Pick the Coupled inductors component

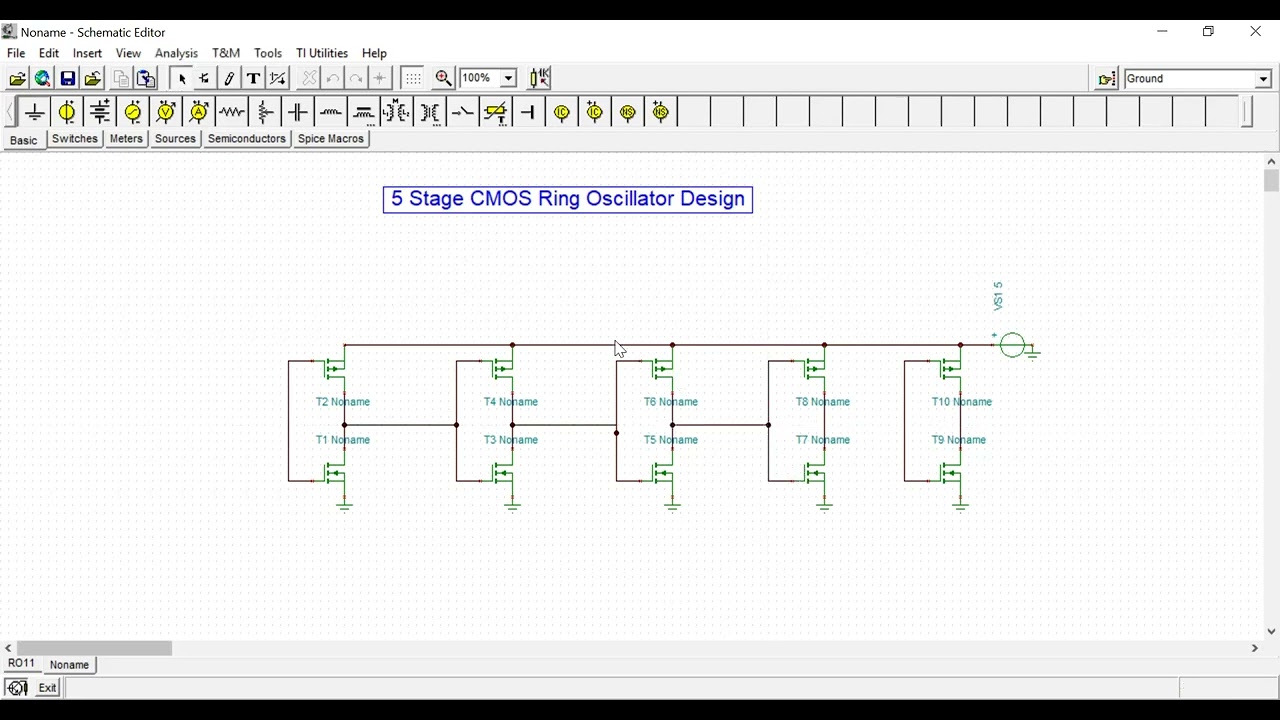(x=364, y=112)
